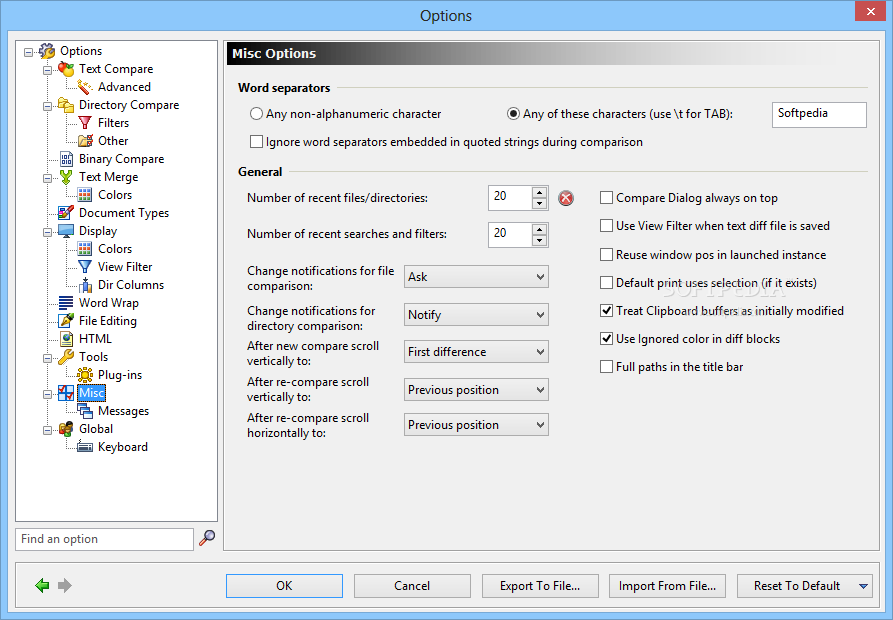The width and height of the screenshot is (893, 620).
Task: Decrease number of recent searches spinner
Action: point(539,241)
